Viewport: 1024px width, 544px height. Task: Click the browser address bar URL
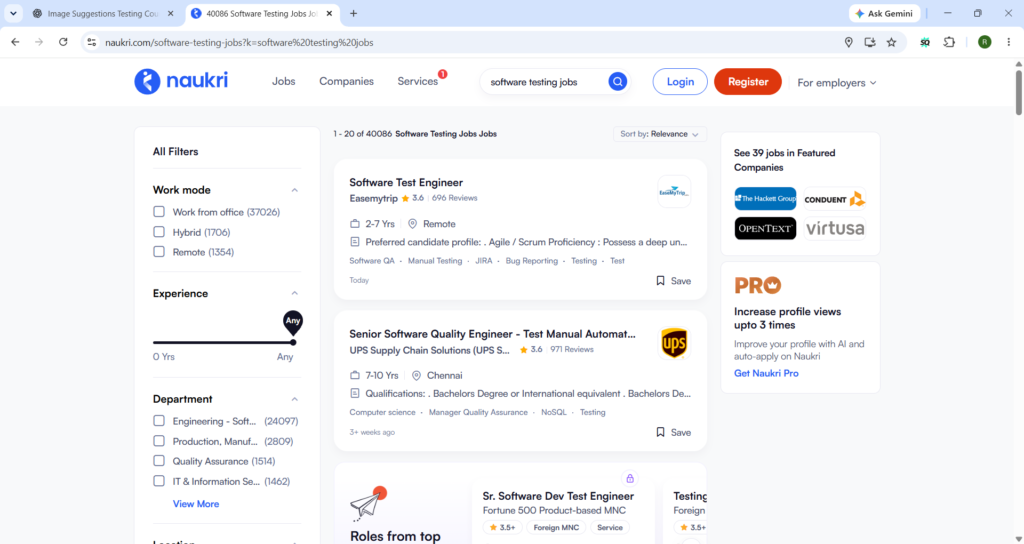click(239, 42)
